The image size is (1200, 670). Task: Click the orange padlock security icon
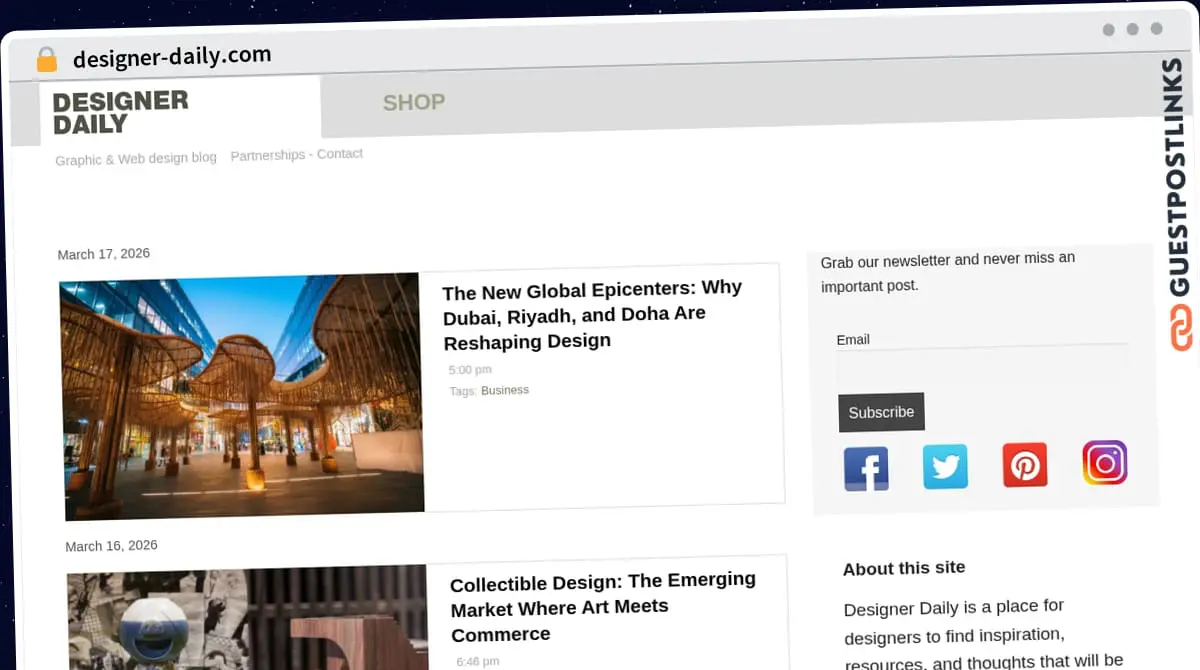pyautogui.click(x=46, y=60)
